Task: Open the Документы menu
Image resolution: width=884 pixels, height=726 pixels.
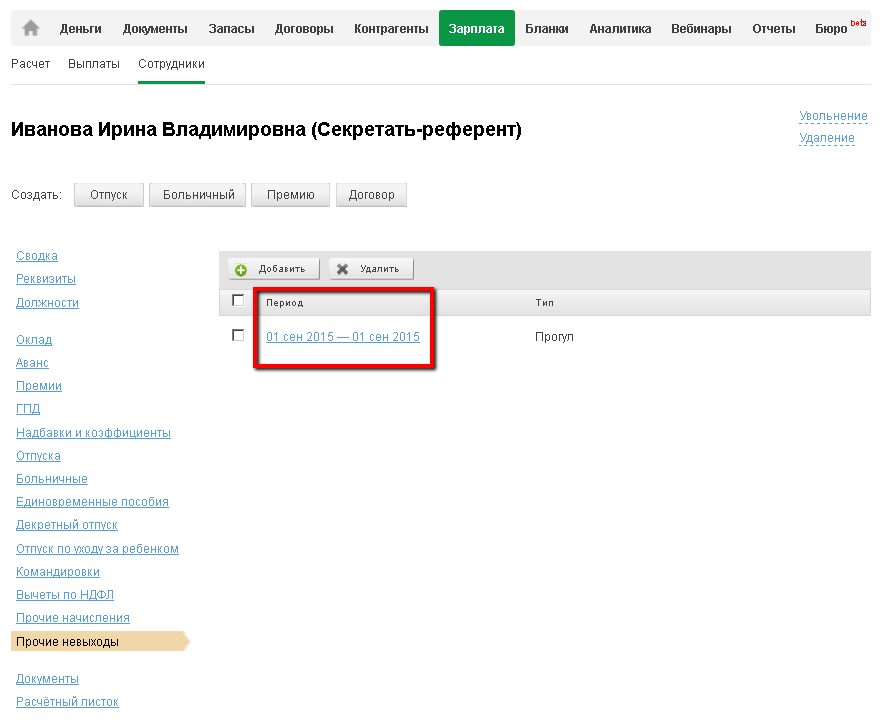Action: [155, 29]
